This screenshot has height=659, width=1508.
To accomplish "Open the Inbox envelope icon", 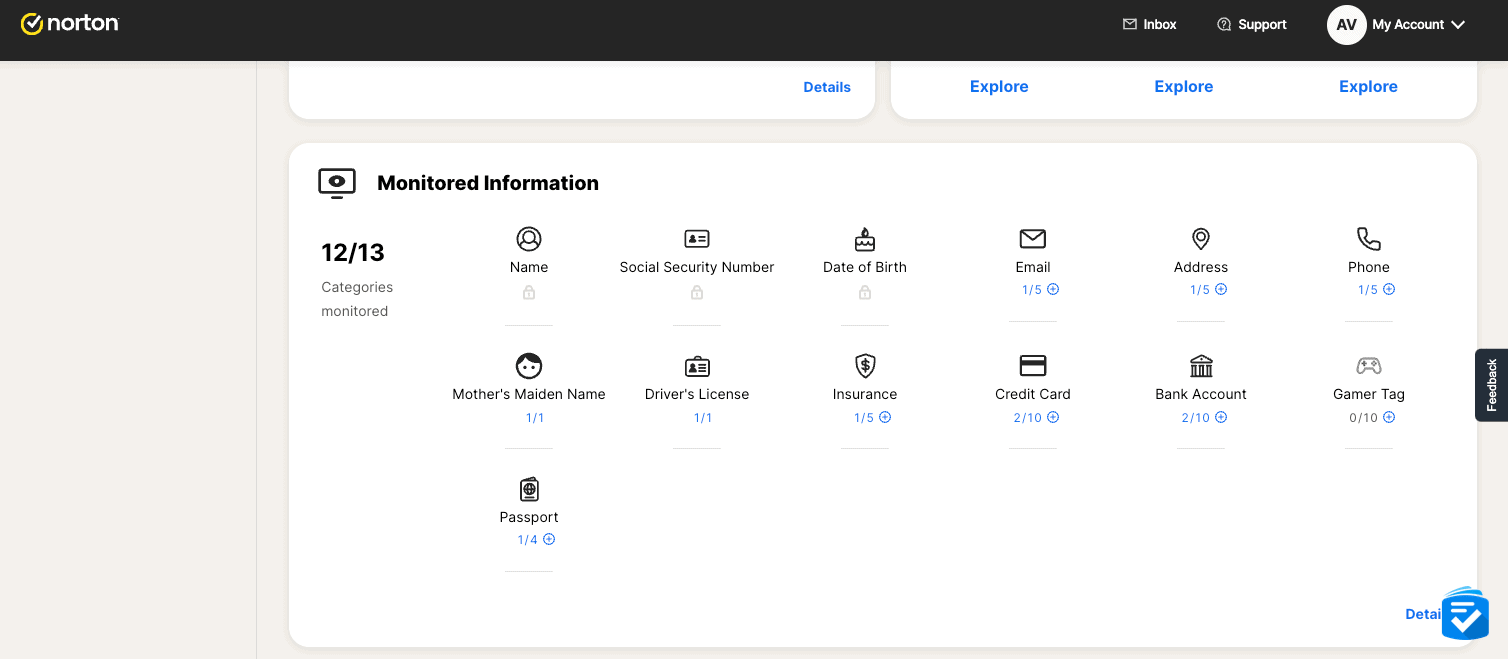I will [1130, 24].
